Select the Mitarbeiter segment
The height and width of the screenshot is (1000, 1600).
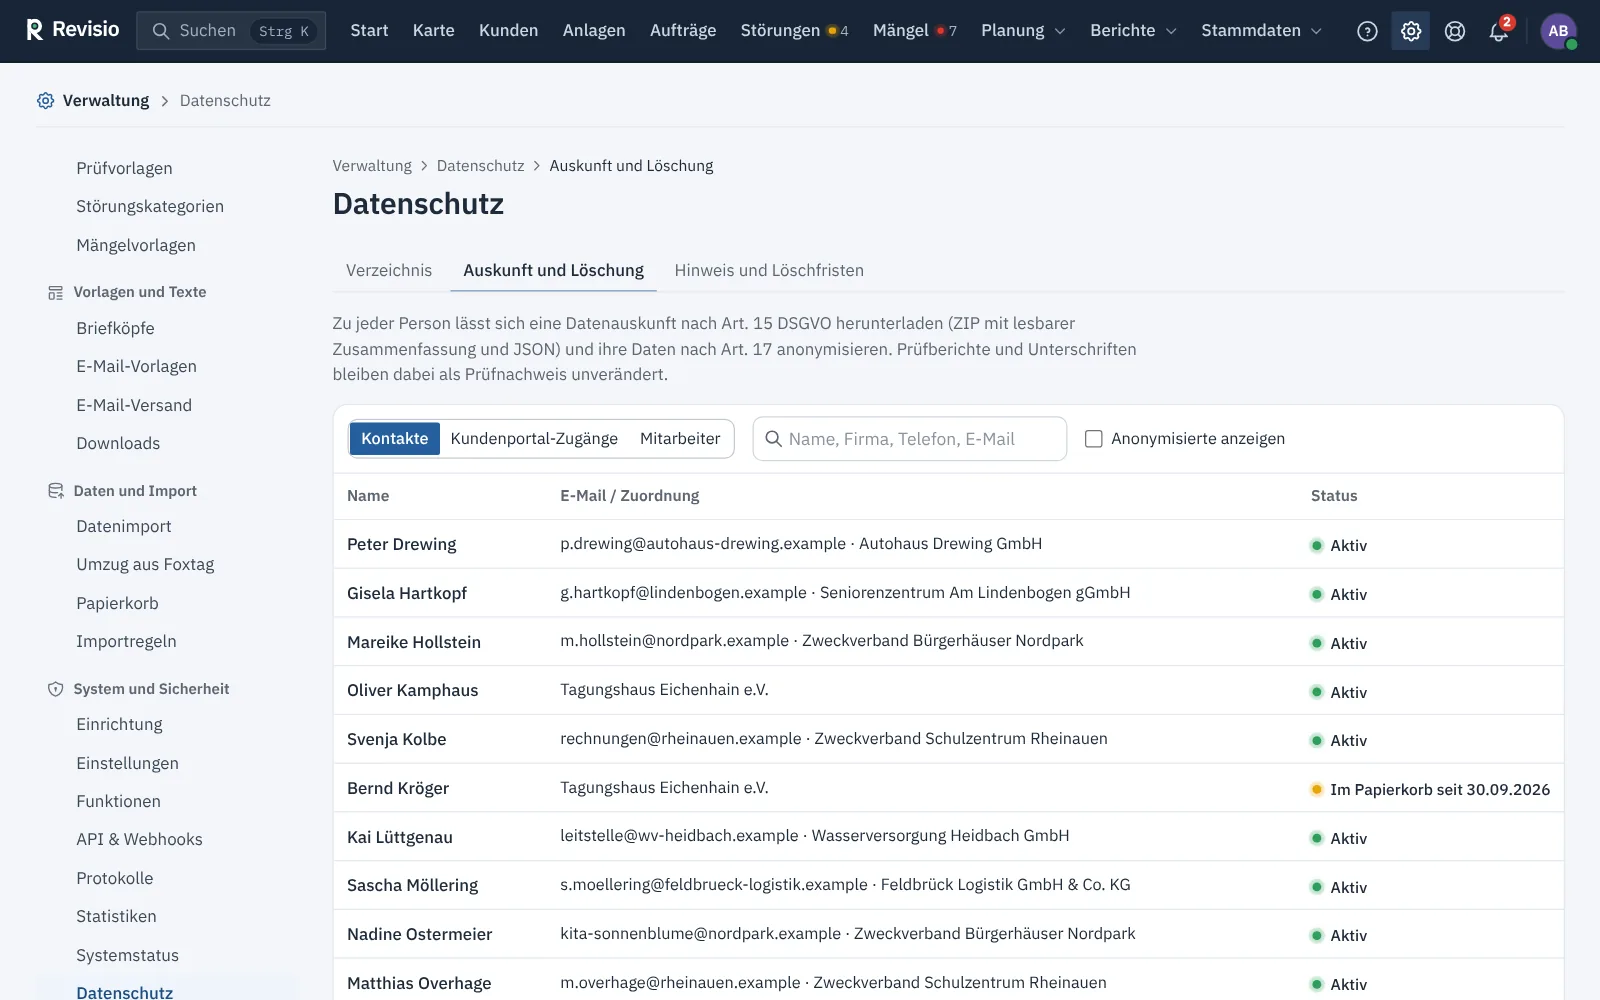pyautogui.click(x=680, y=439)
